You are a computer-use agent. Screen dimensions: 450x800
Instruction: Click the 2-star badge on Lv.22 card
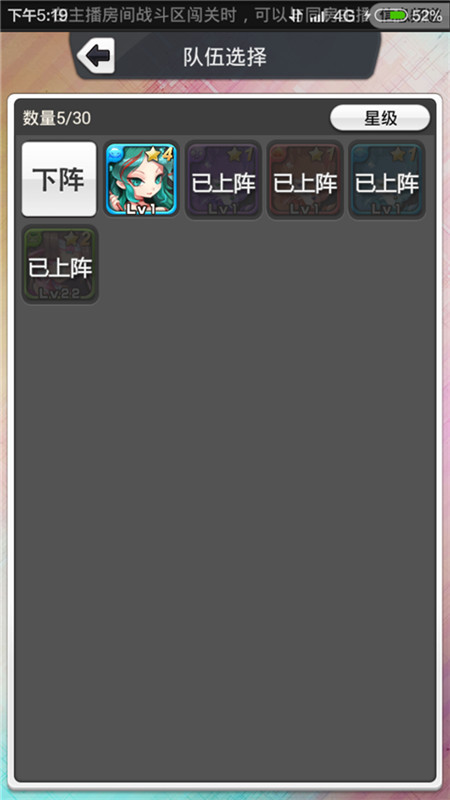78,238
